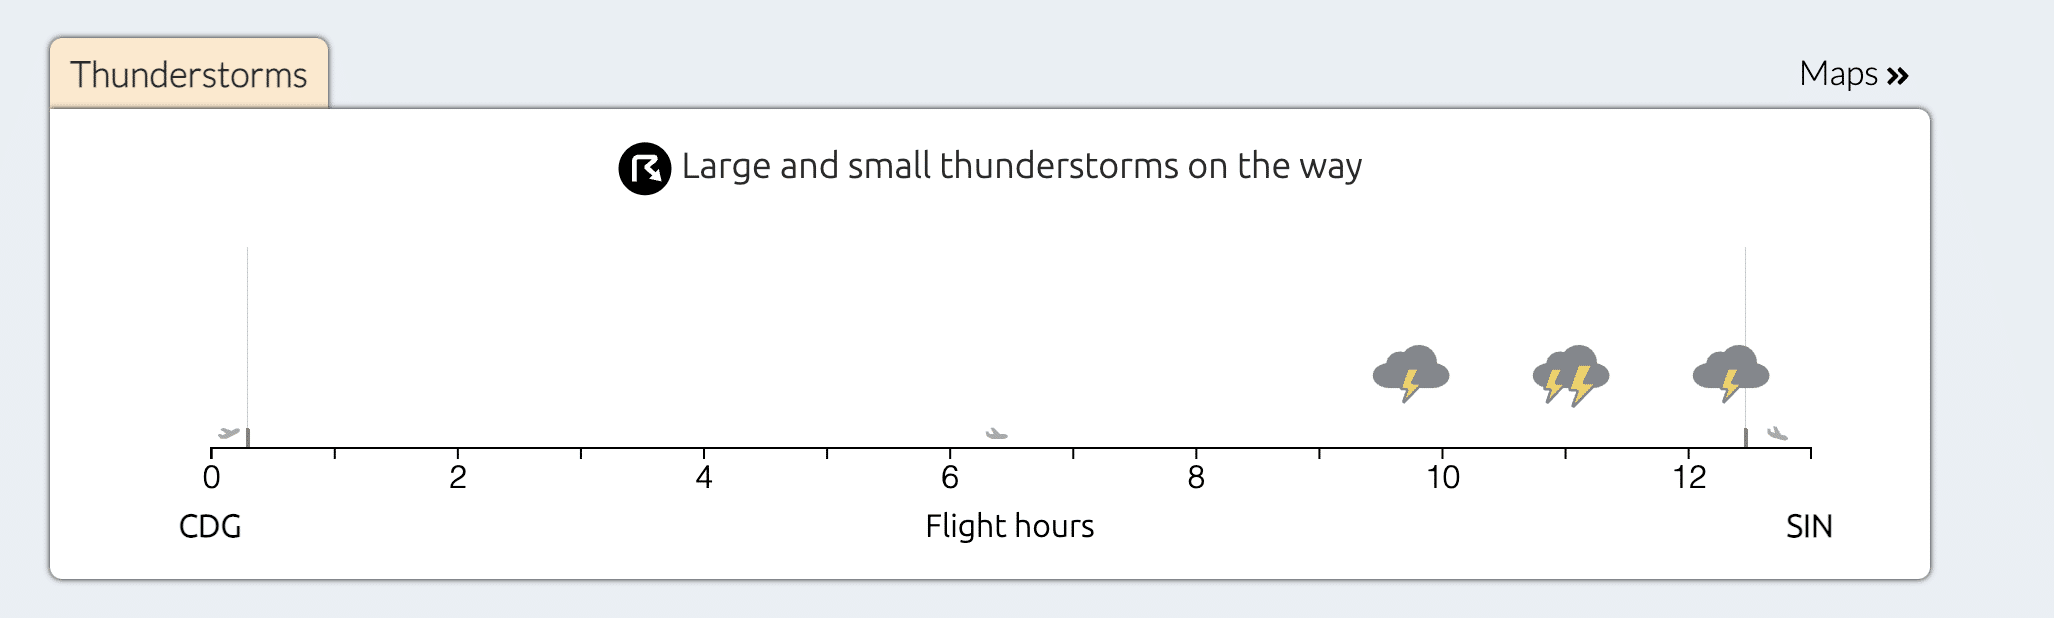The image size is (2054, 618).
Task: Click the double-lightning large thunderstorm icon
Action: [1570, 374]
